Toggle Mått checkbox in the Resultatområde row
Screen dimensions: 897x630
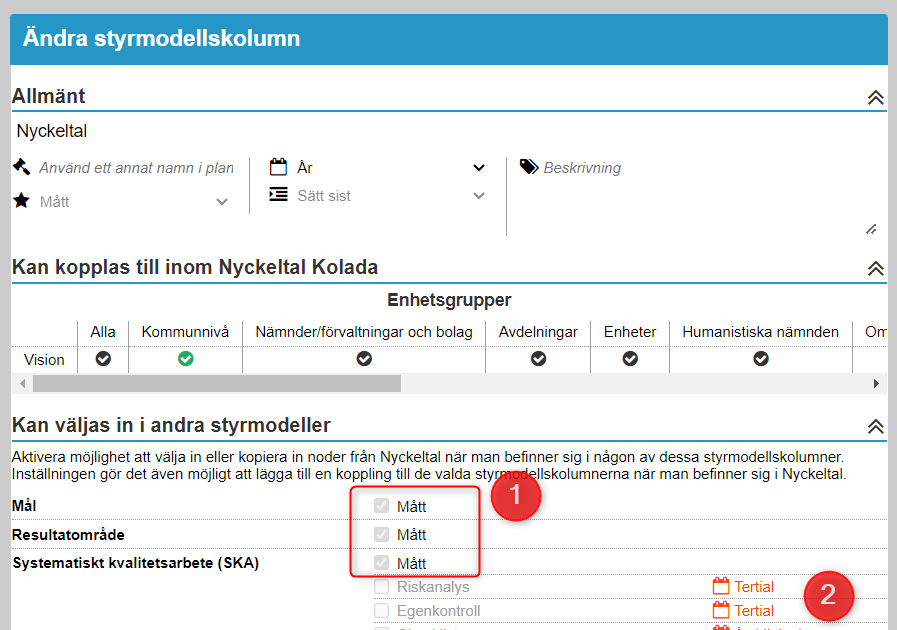pyautogui.click(x=381, y=534)
